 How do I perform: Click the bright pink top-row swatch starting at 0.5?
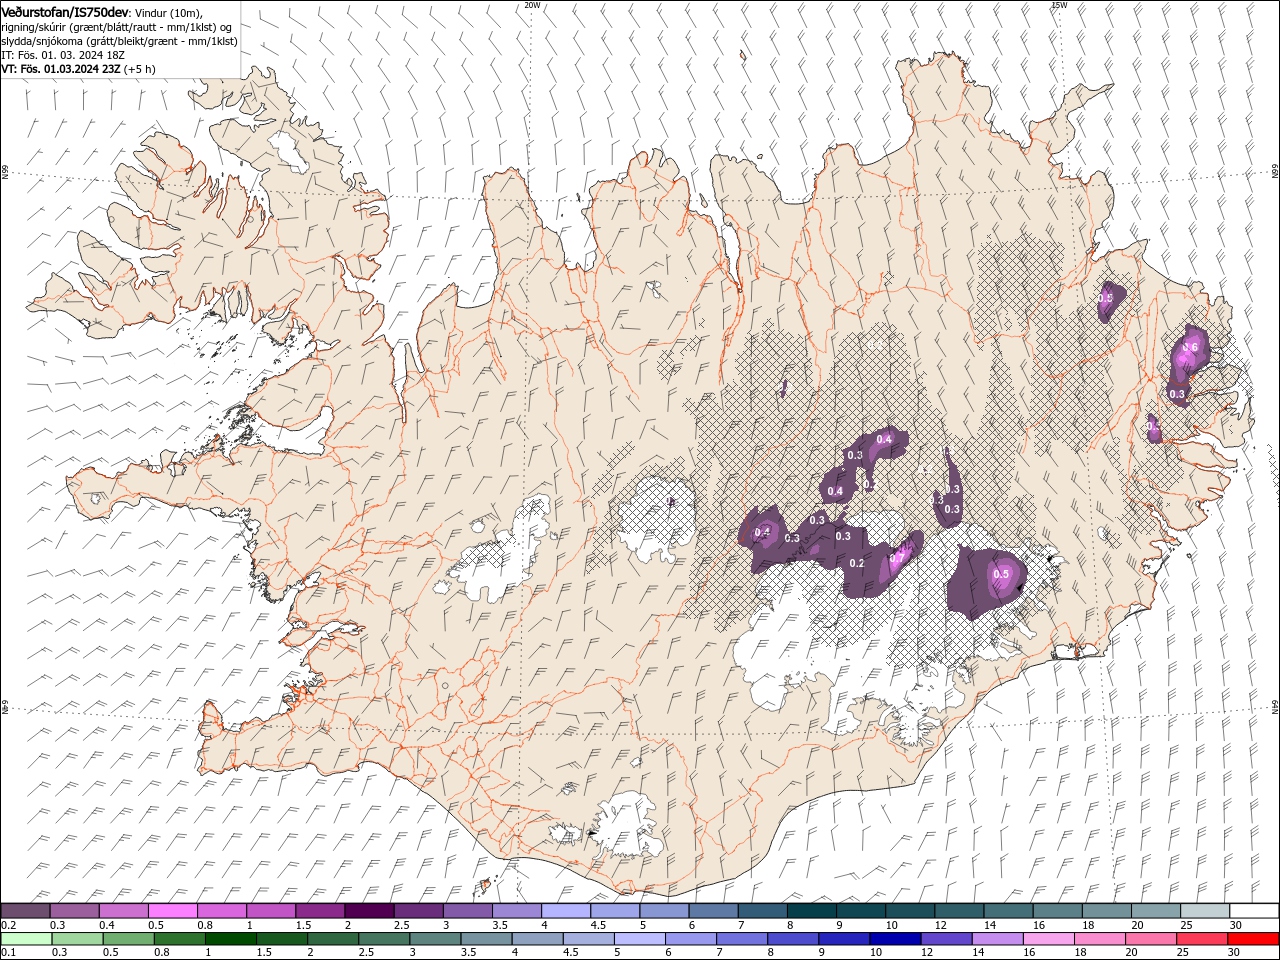[x=172, y=911]
